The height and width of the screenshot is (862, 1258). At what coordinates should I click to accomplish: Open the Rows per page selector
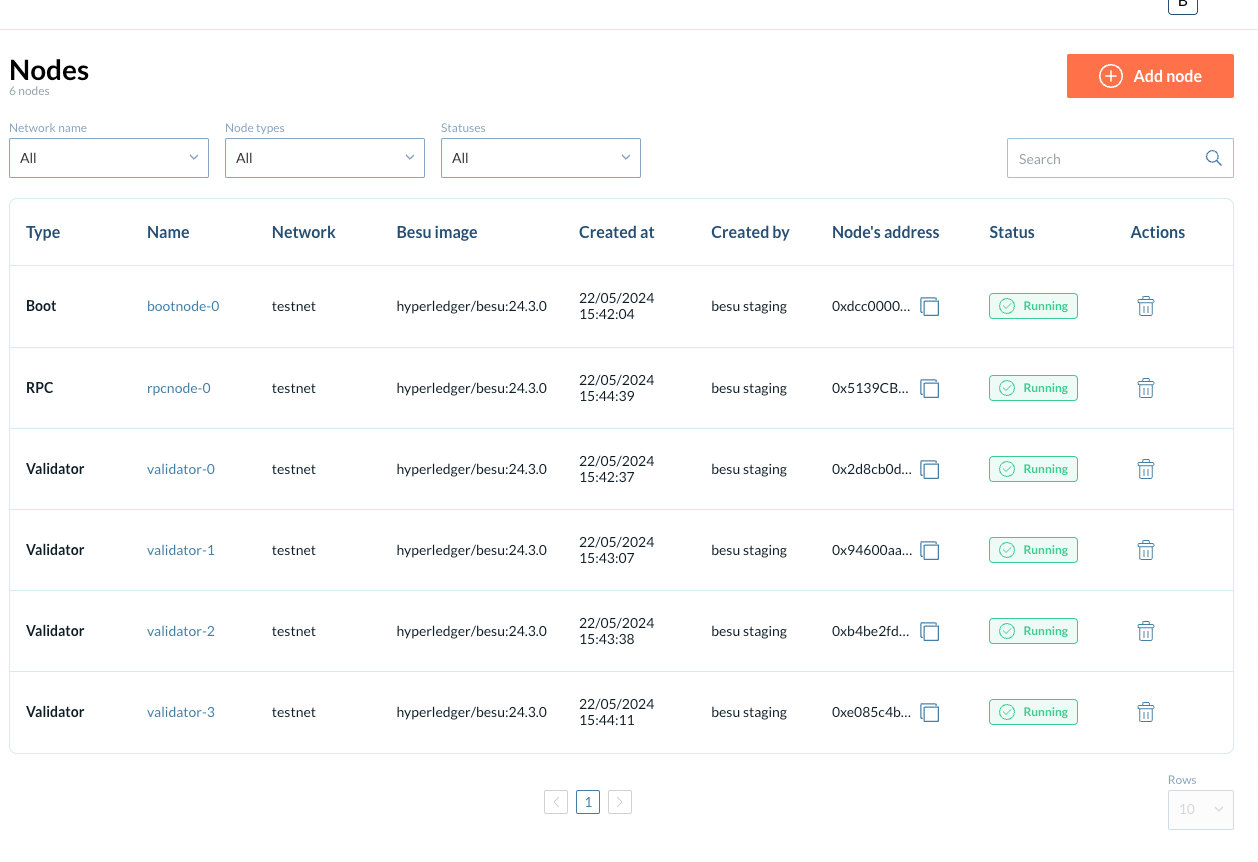pyautogui.click(x=1199, y=809)
